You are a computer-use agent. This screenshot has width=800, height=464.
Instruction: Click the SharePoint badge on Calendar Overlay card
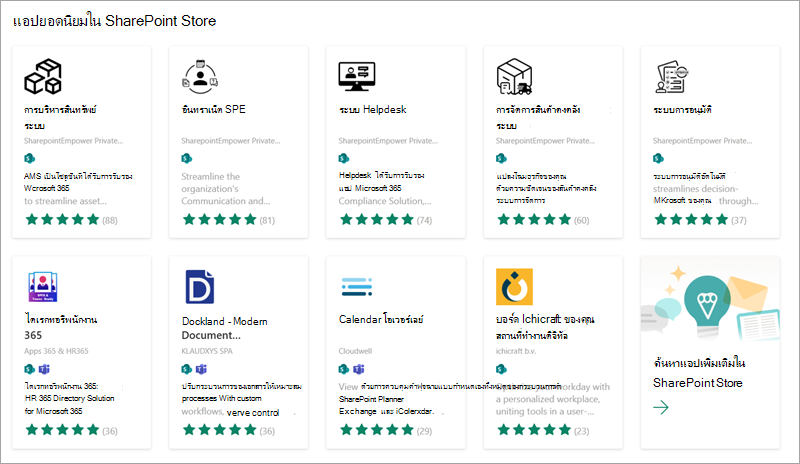[344, 369]
